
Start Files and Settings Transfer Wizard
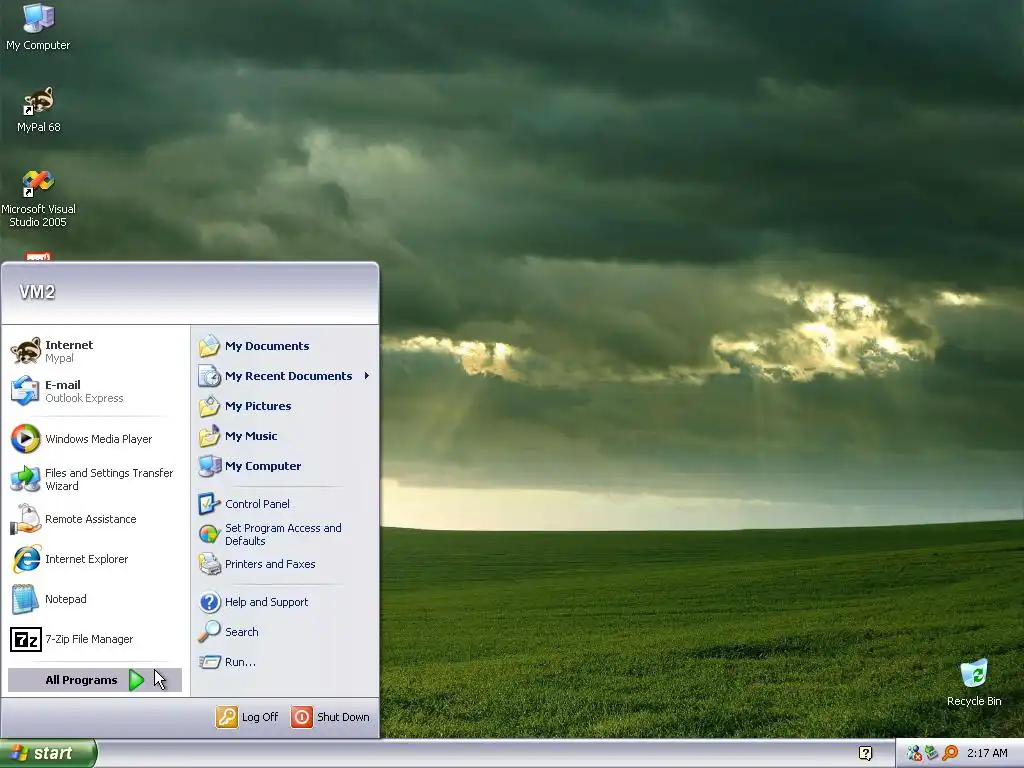(95, 479)
